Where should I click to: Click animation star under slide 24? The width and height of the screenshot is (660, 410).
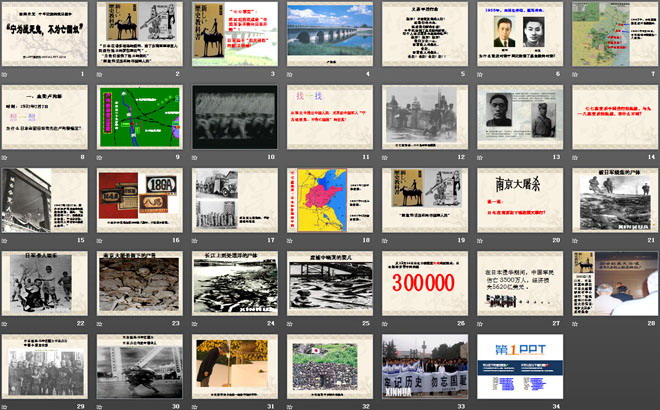(x=195, y=324)
